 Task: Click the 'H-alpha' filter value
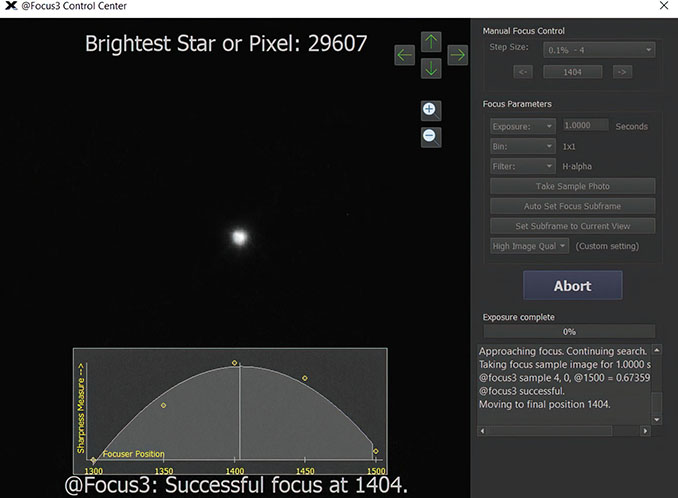point(577,166)
